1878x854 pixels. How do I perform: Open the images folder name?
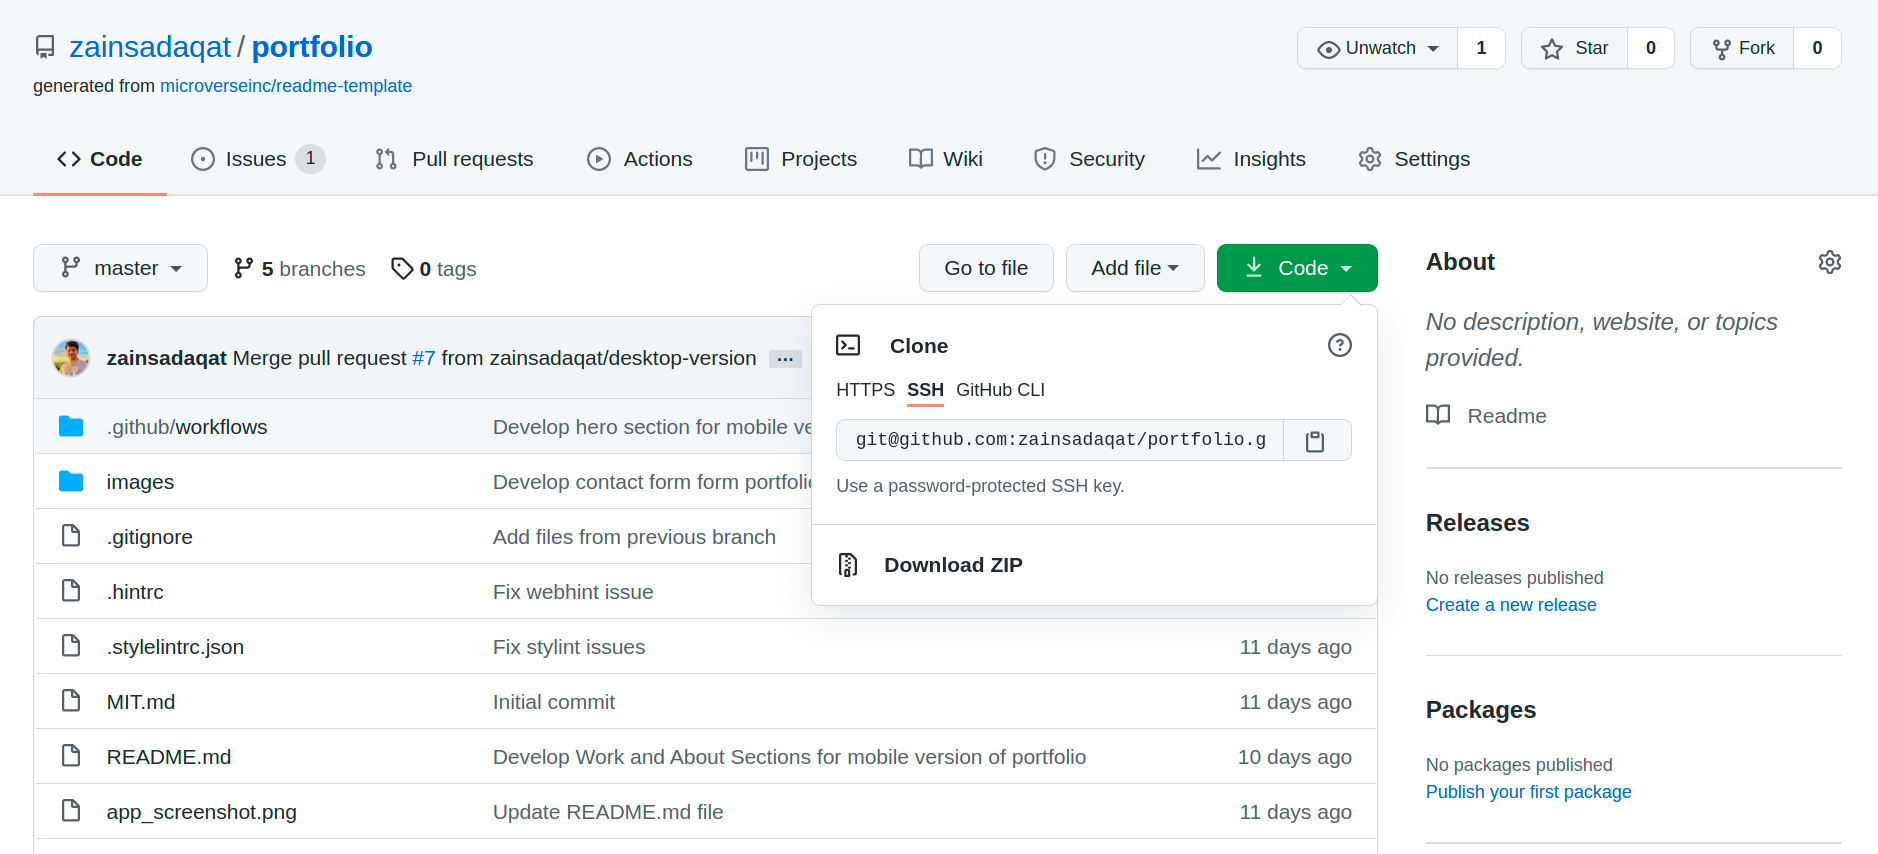tap(140, 482)
